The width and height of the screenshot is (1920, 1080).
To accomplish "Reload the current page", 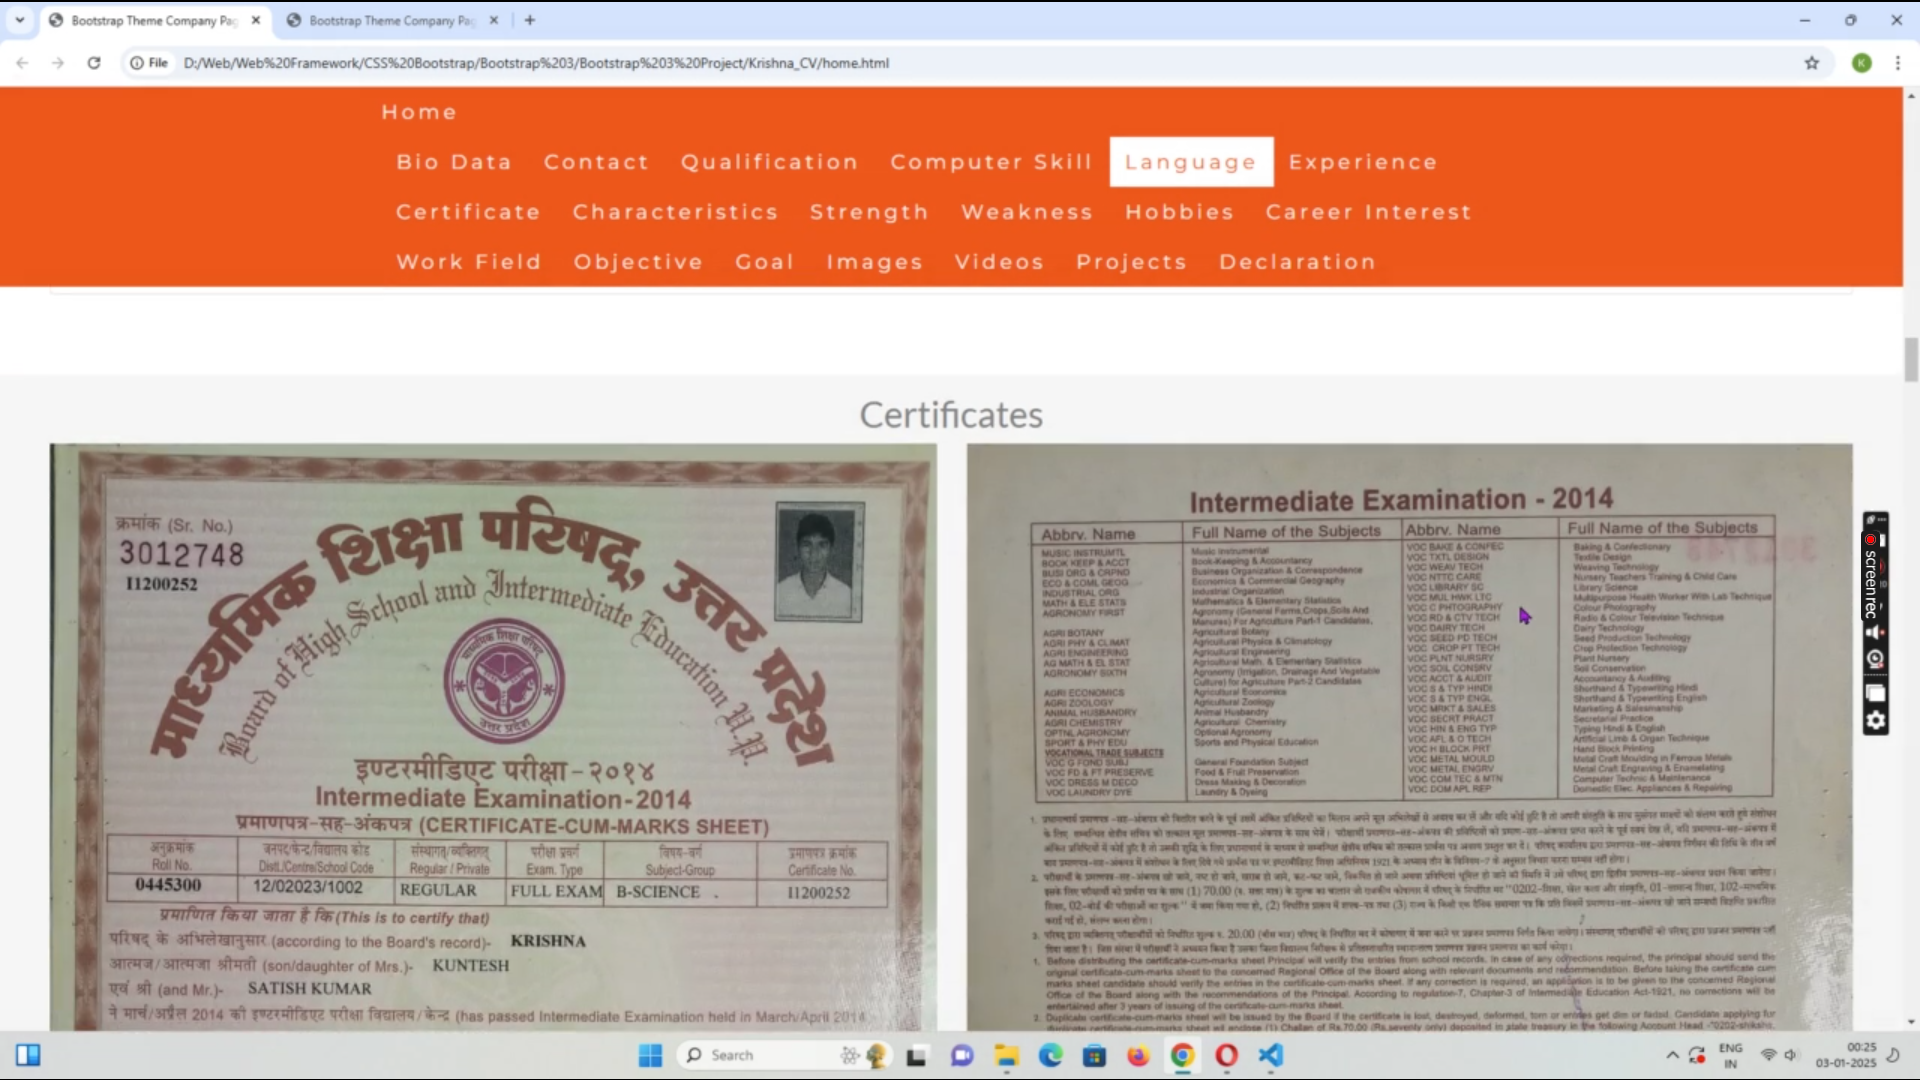I will (x=94, y=63).
